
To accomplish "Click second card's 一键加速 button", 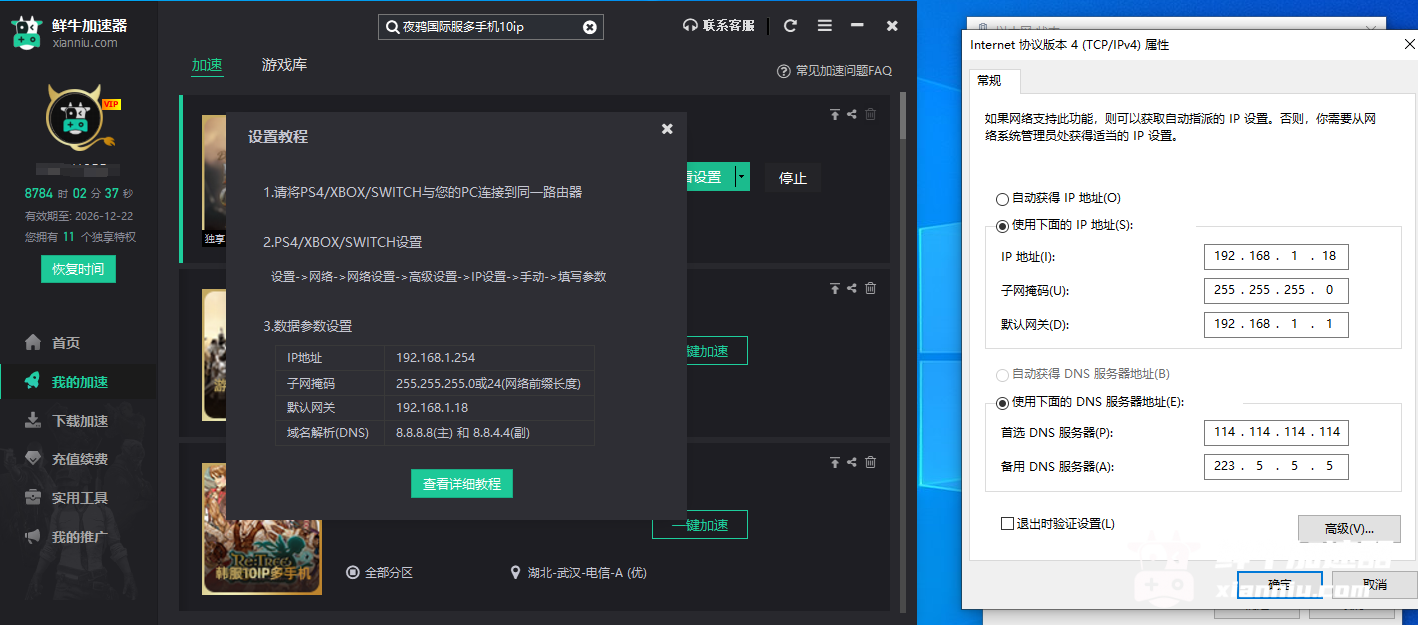I will 716,351.
